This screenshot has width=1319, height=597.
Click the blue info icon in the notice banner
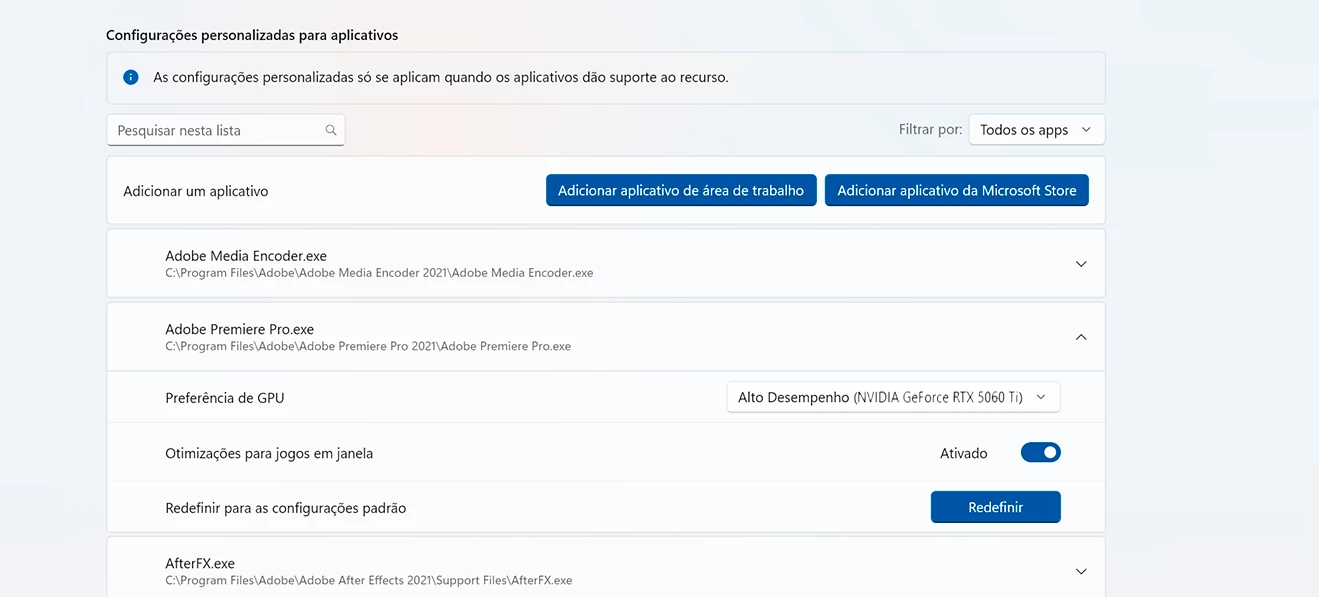(130, 77)
